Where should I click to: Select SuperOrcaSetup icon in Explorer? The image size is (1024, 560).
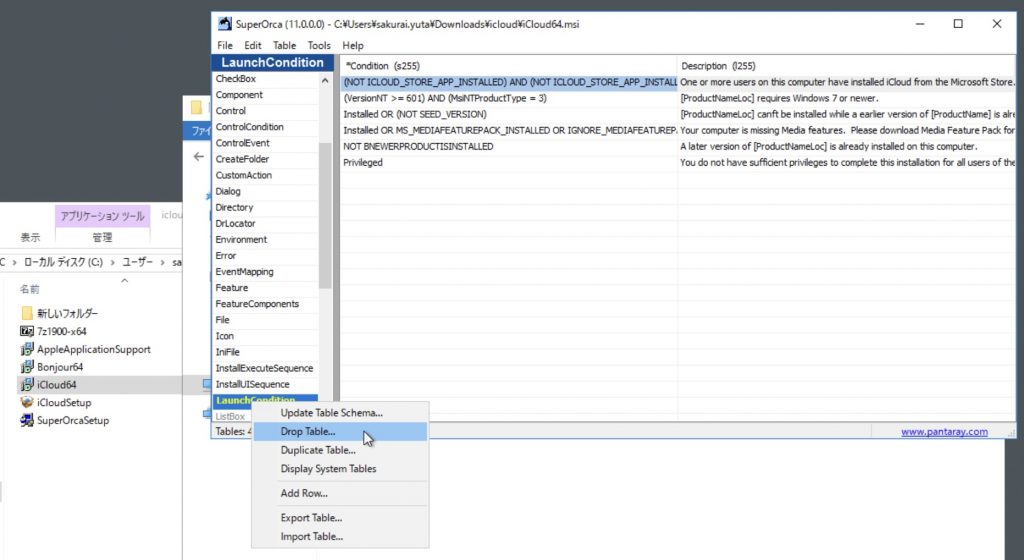(x=27, y=420)
